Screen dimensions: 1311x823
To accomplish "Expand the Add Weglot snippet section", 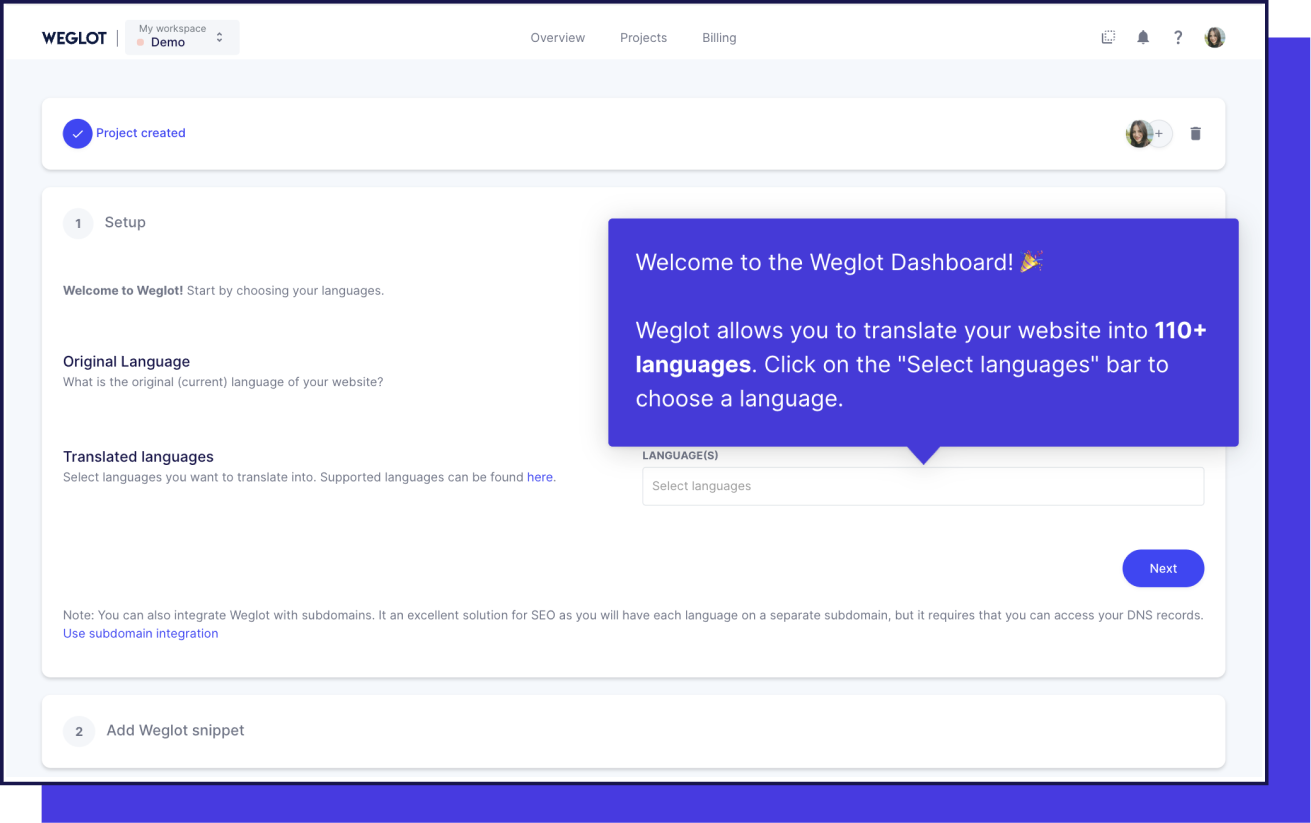I will tap(175, 731).
